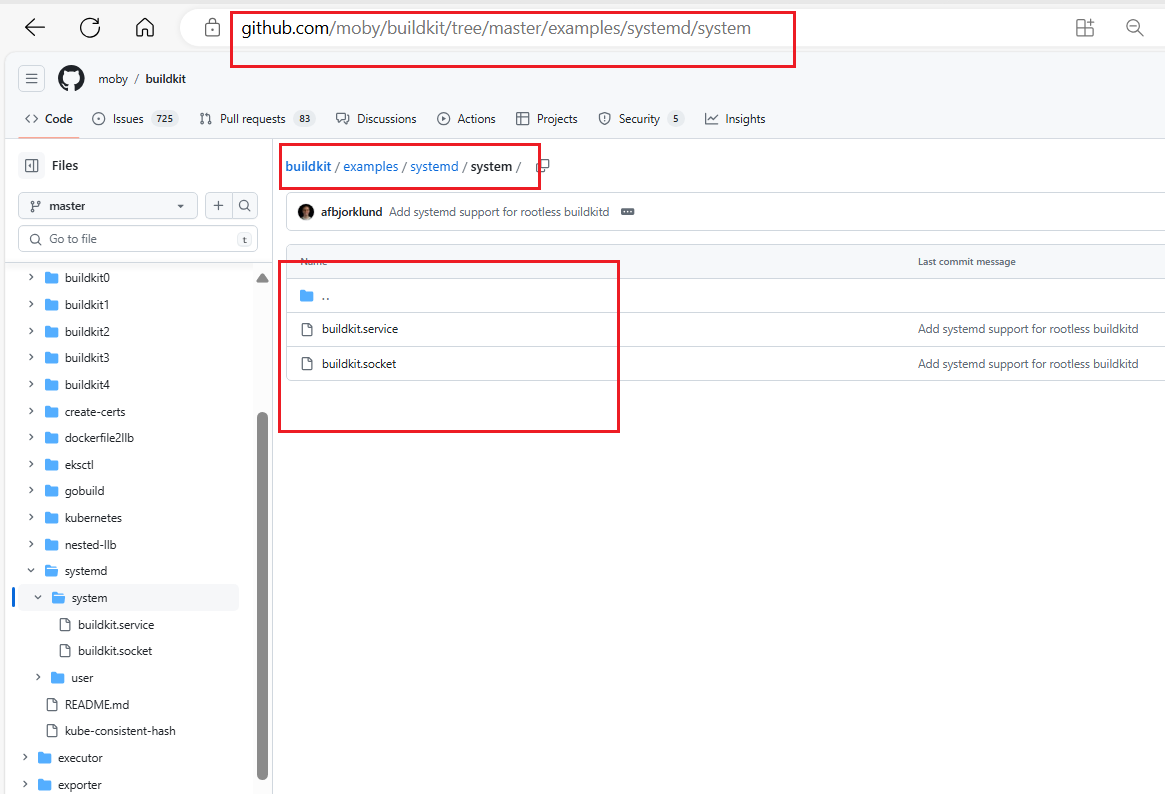Collapse the systemd folder
Image resolution: width=1165 pixels, height=794 pixels.
(x=30, y=570)
